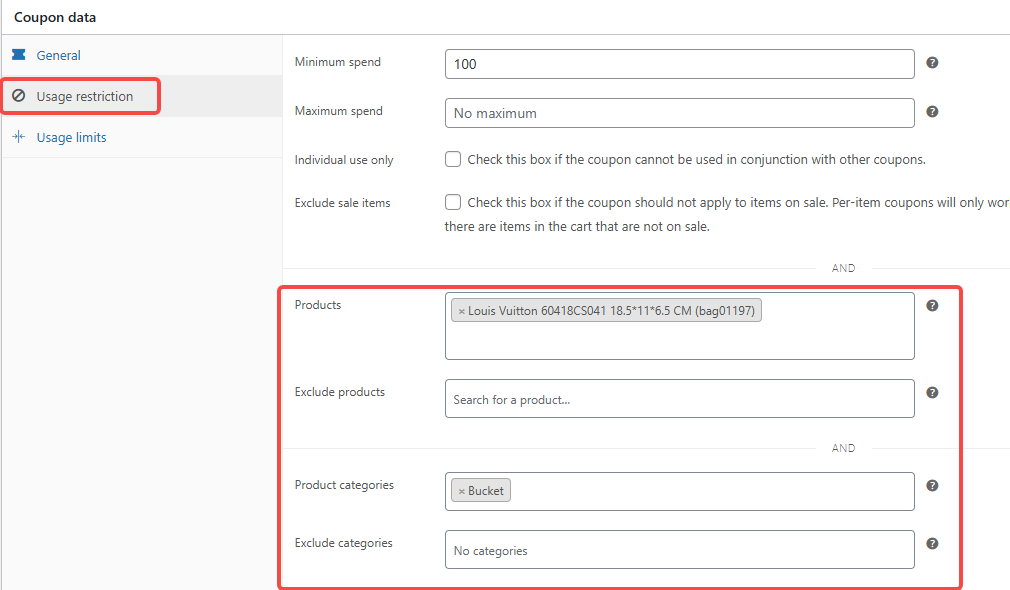Select the Usage restriction tab
The width and height of the screenshot is (1010, 590).
(84, 97)
